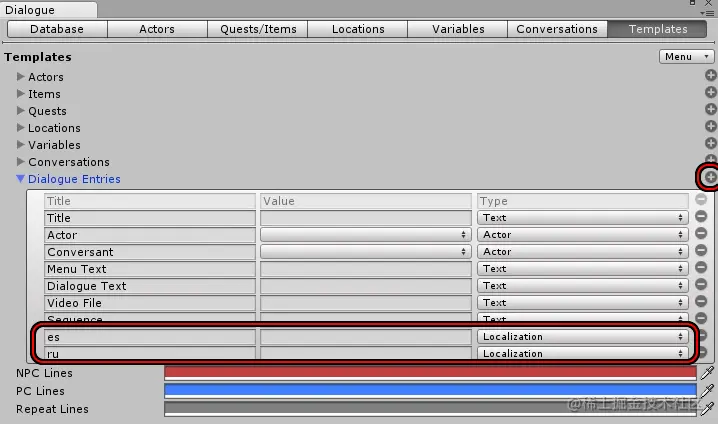Expand the Locations template foldout
Image resolution: width=718 pixels, height=427 pixels.
pos(21,127)
